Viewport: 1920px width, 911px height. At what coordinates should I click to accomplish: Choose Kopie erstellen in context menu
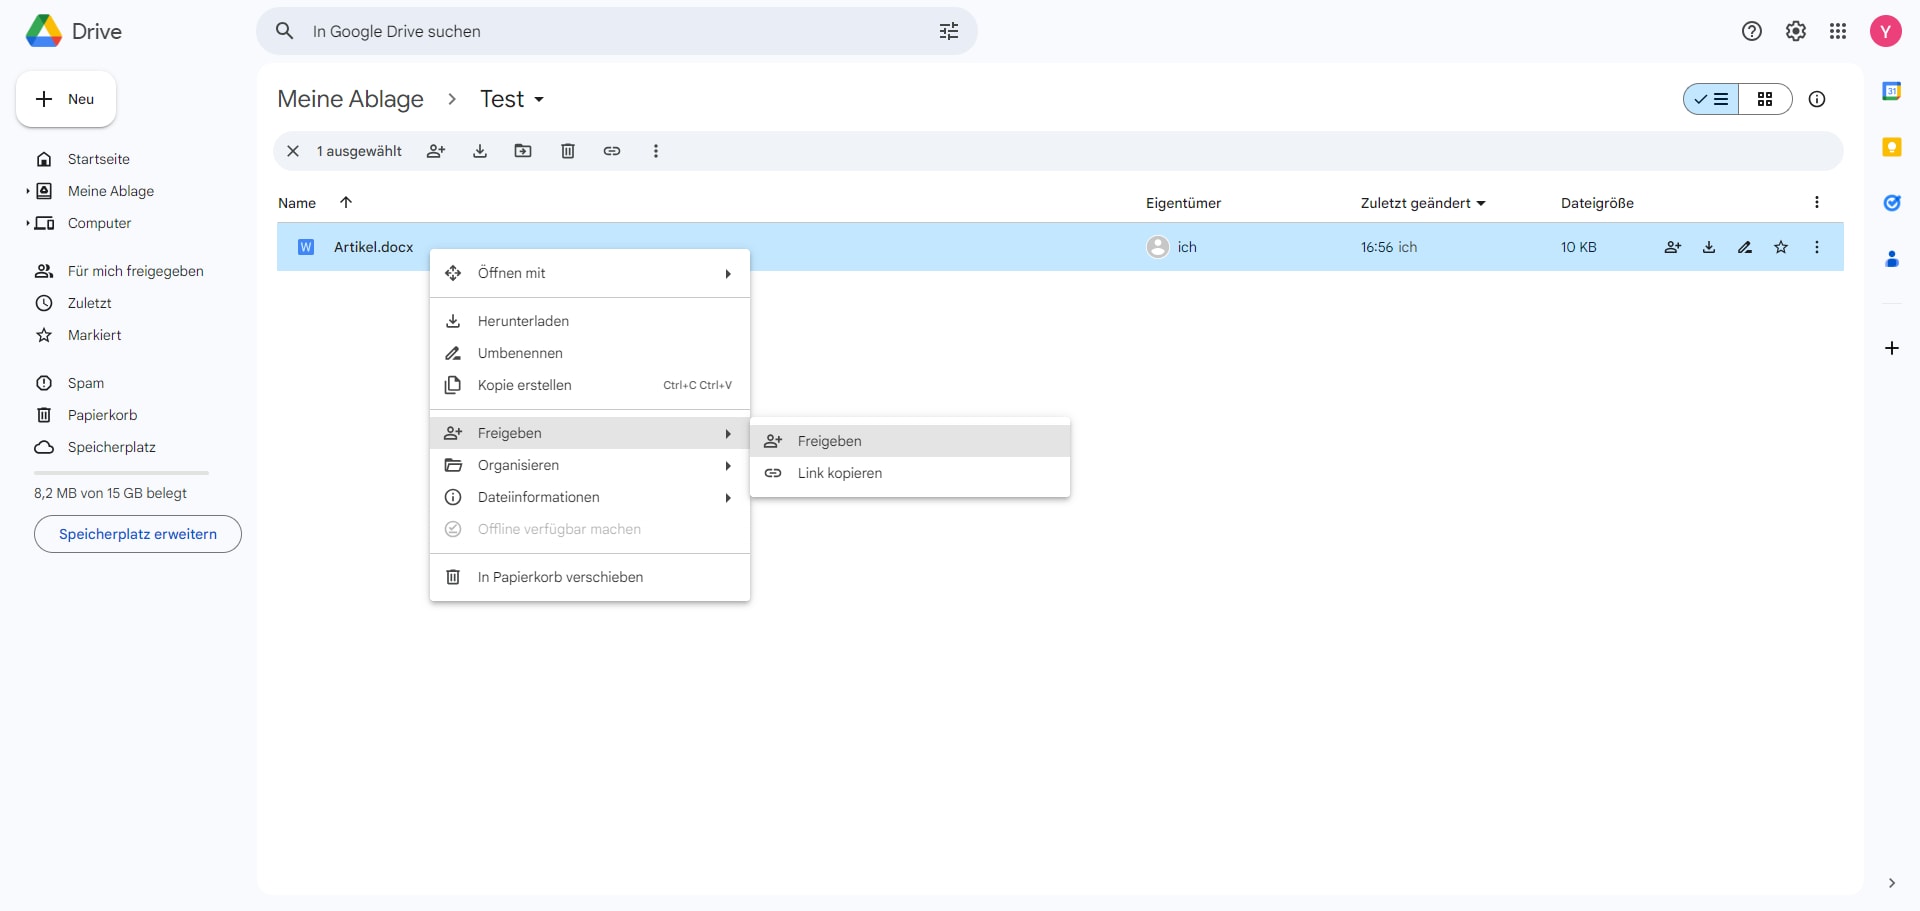tap(590, 385)
